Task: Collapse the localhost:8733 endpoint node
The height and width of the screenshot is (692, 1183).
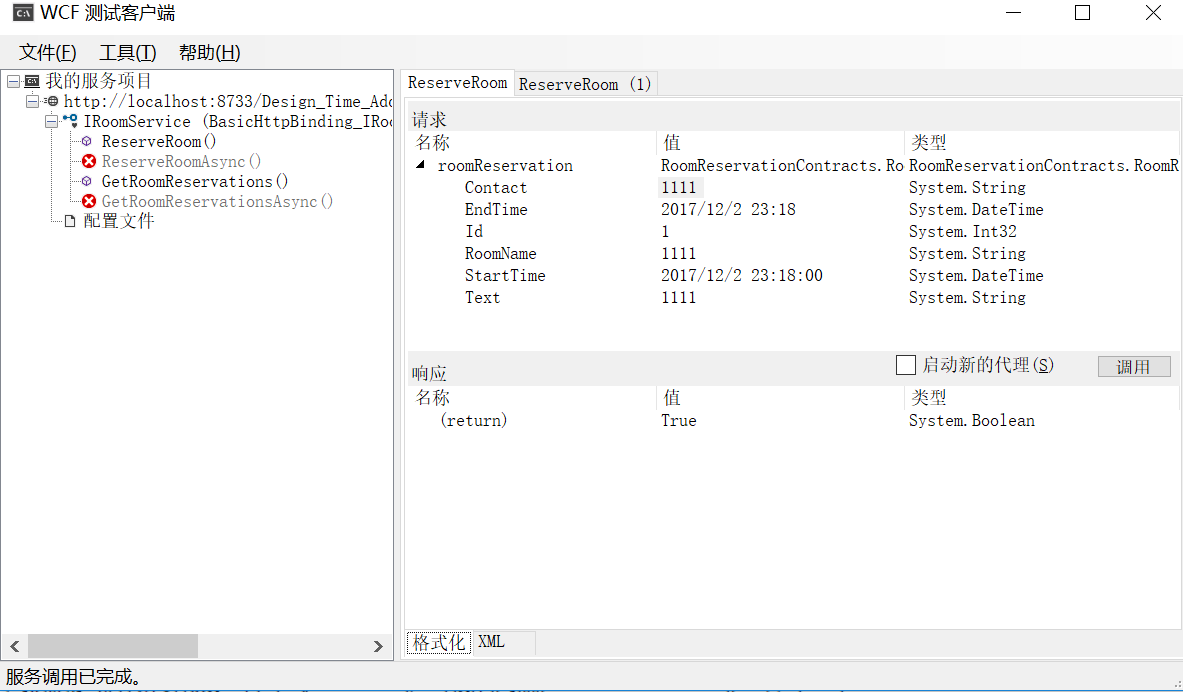Action: 32,101
